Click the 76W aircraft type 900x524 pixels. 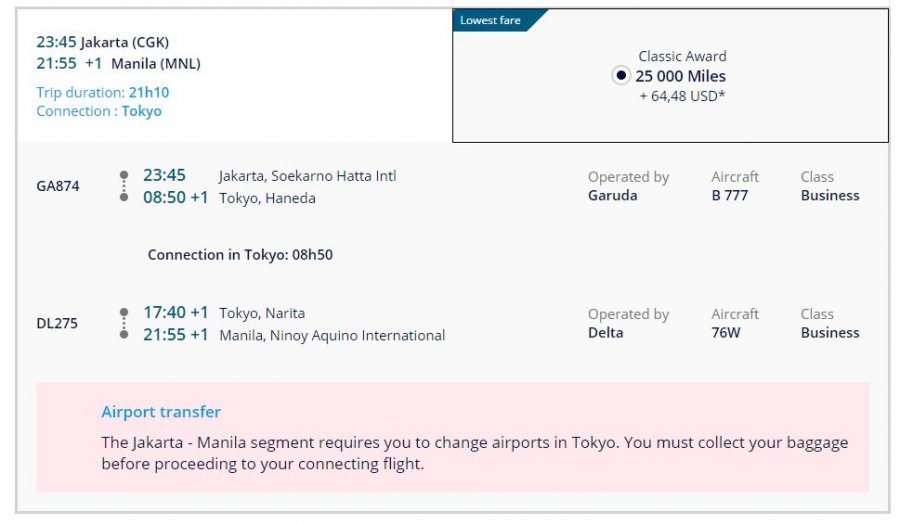tap(726, 333)
